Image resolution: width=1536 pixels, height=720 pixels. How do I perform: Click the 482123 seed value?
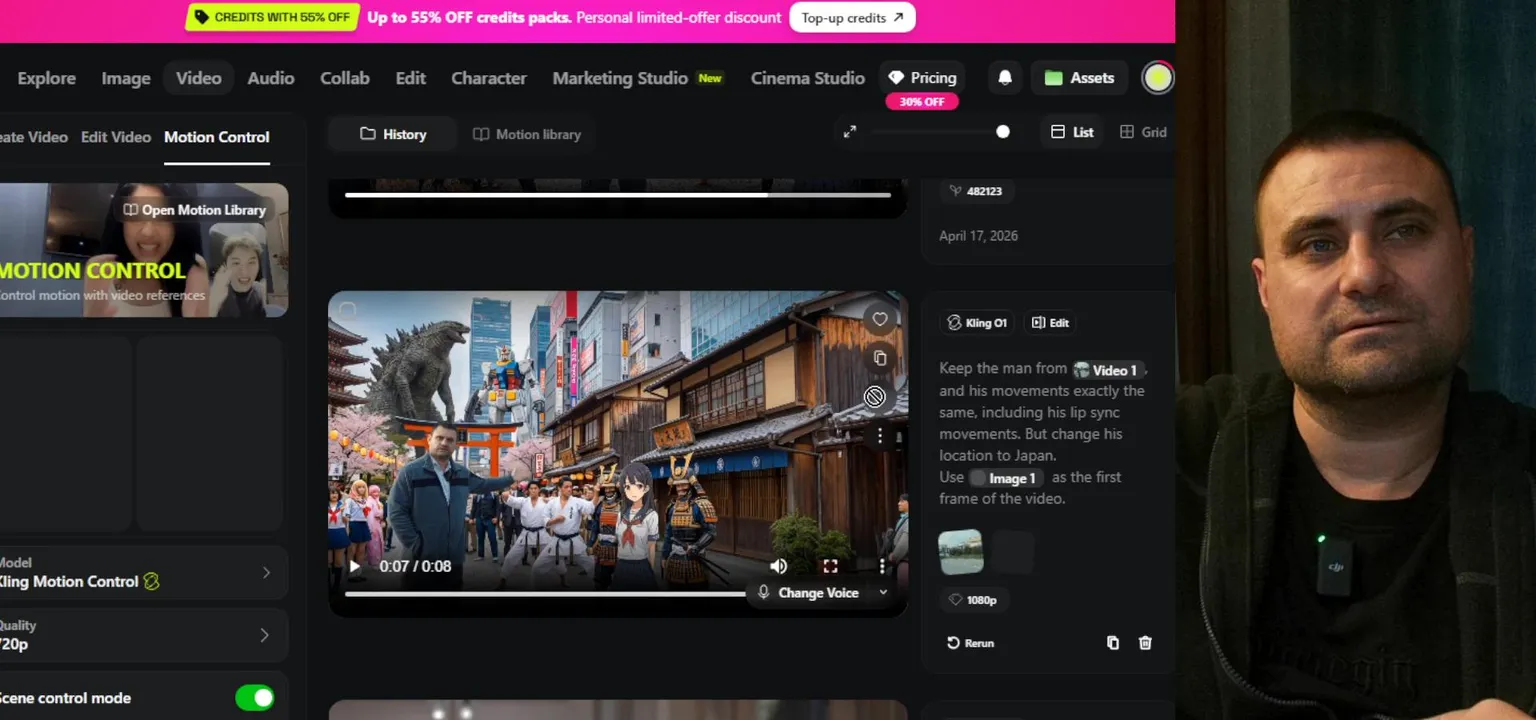[976, 191]
